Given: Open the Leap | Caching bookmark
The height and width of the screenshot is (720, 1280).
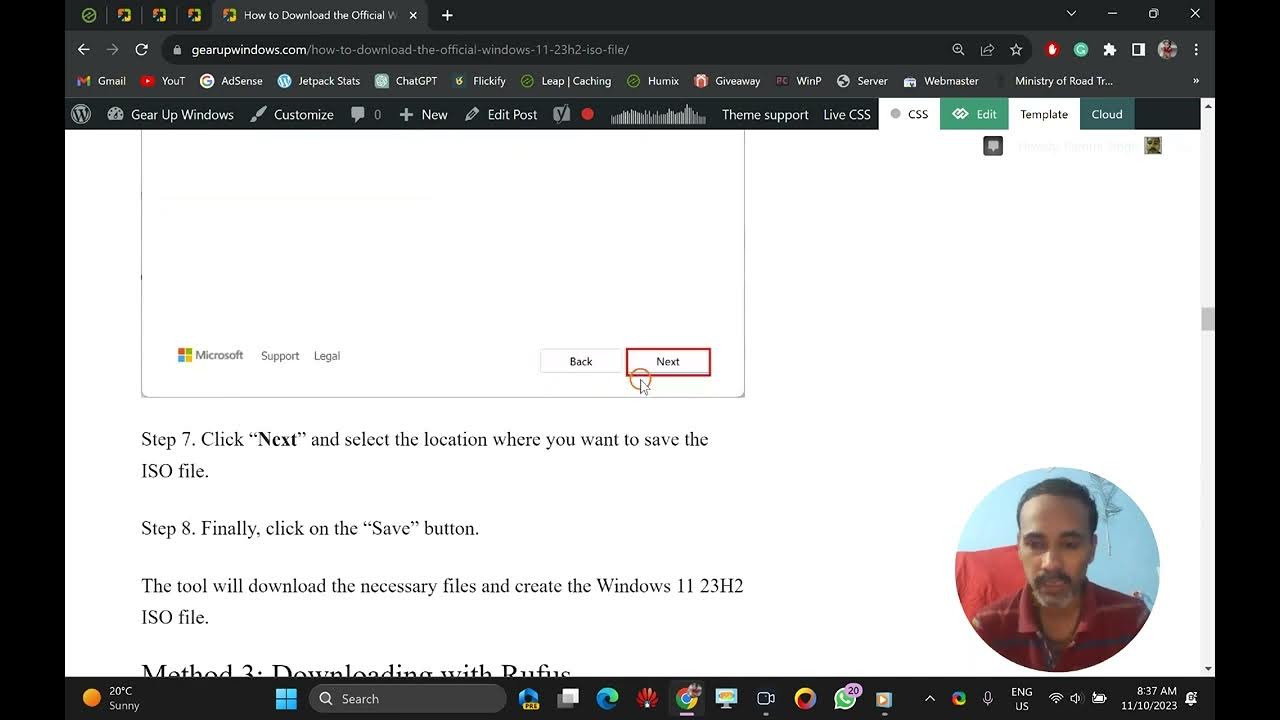Looking at the screenshot, I should pyautogui.click(x=565, y=81).
